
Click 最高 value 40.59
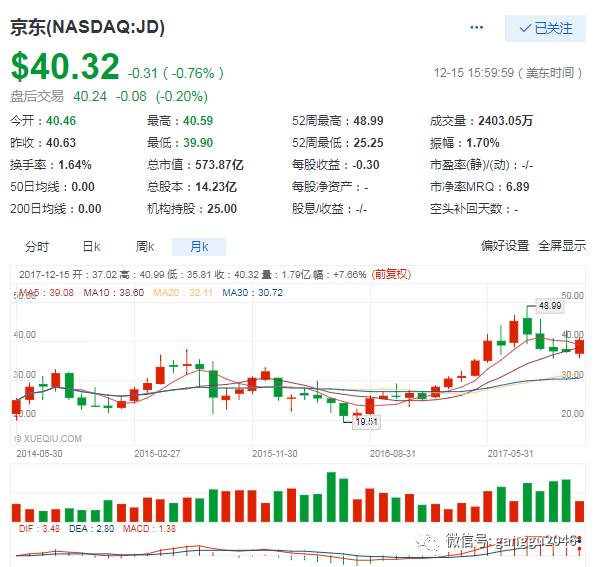pos(198,121)
